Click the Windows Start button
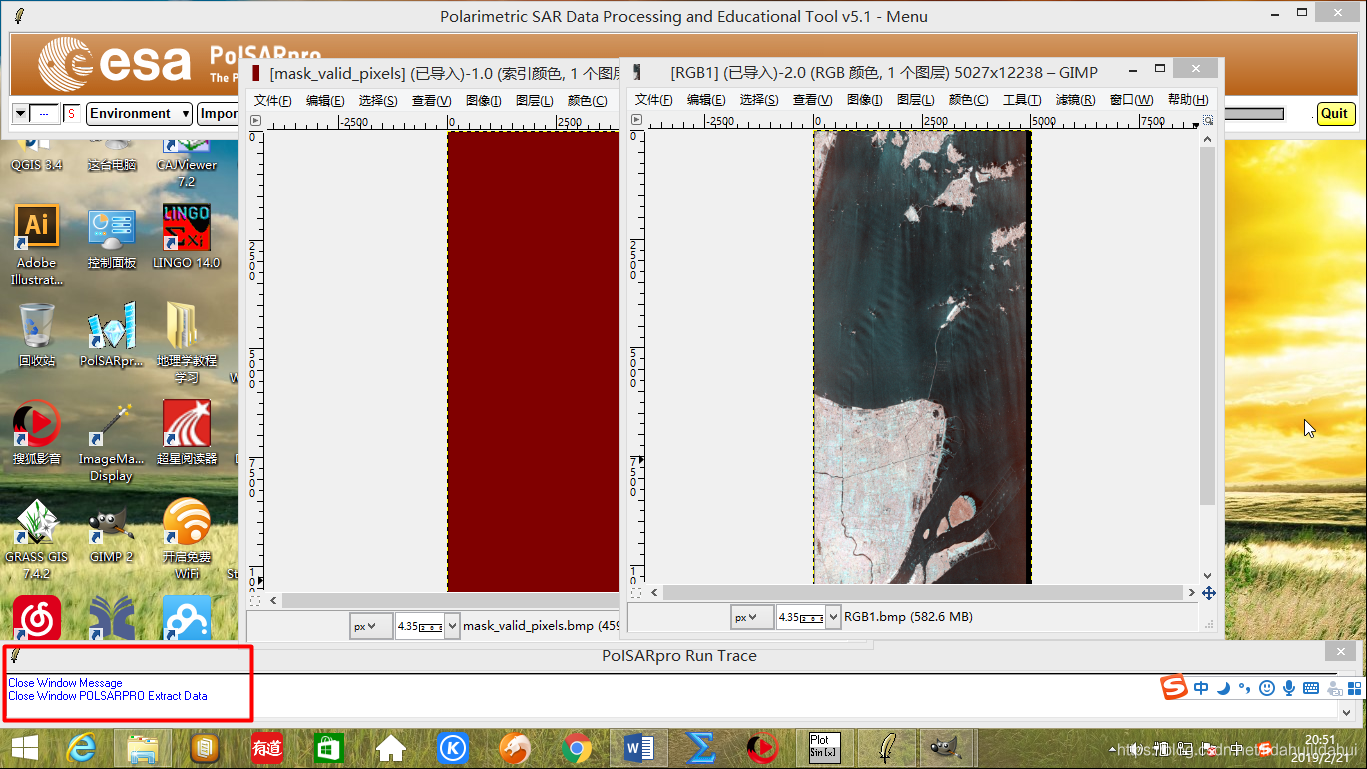The width and height of the screenshot is (1367, 769). pyautogui.click(x=24, y=748)
